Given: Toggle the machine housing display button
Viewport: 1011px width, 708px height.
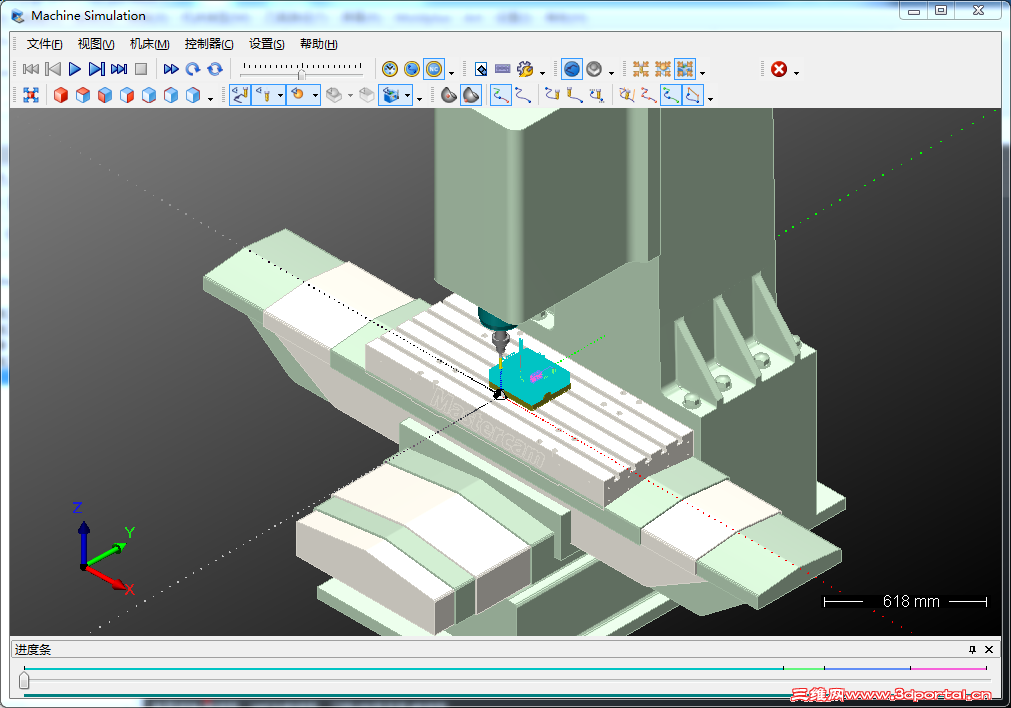Looking at the screenshot, I should pyautogui.click(x=391, y=95).
